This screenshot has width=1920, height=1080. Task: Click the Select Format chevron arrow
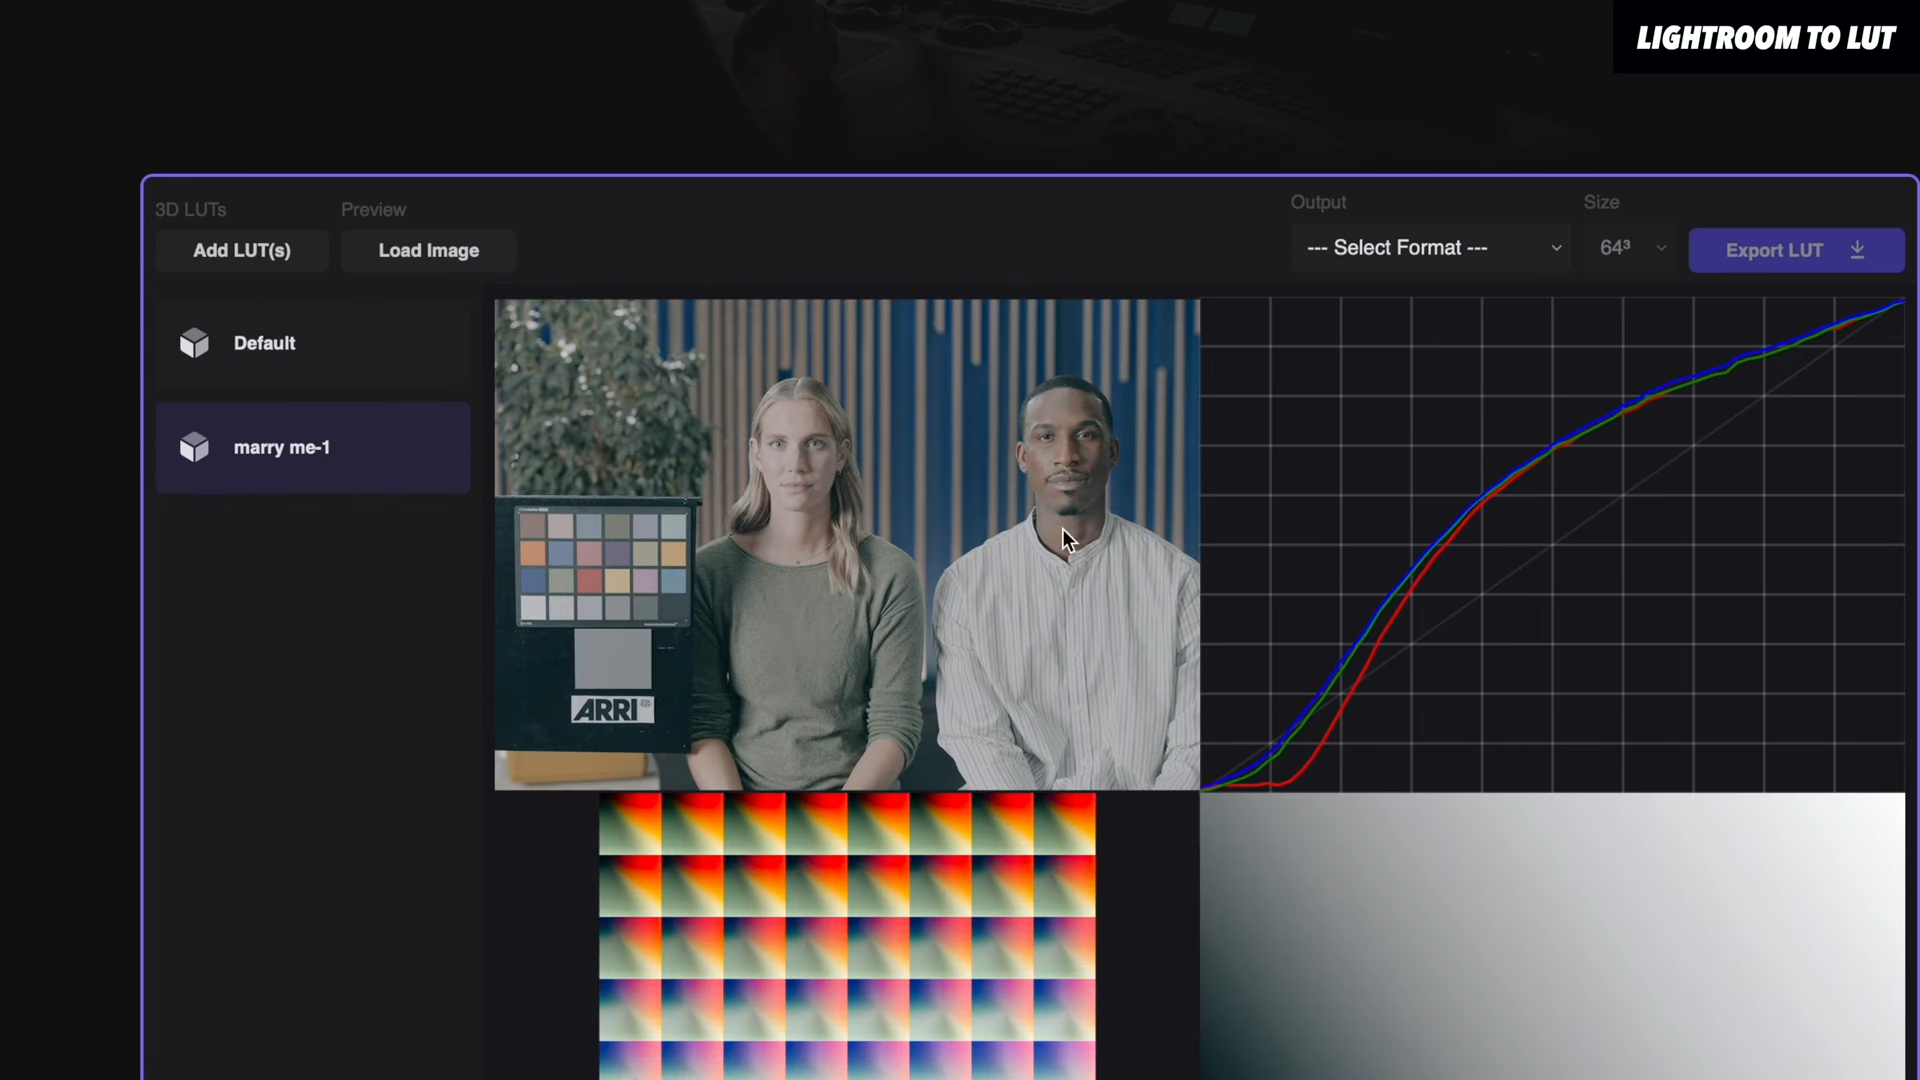tap(1556, 247)
